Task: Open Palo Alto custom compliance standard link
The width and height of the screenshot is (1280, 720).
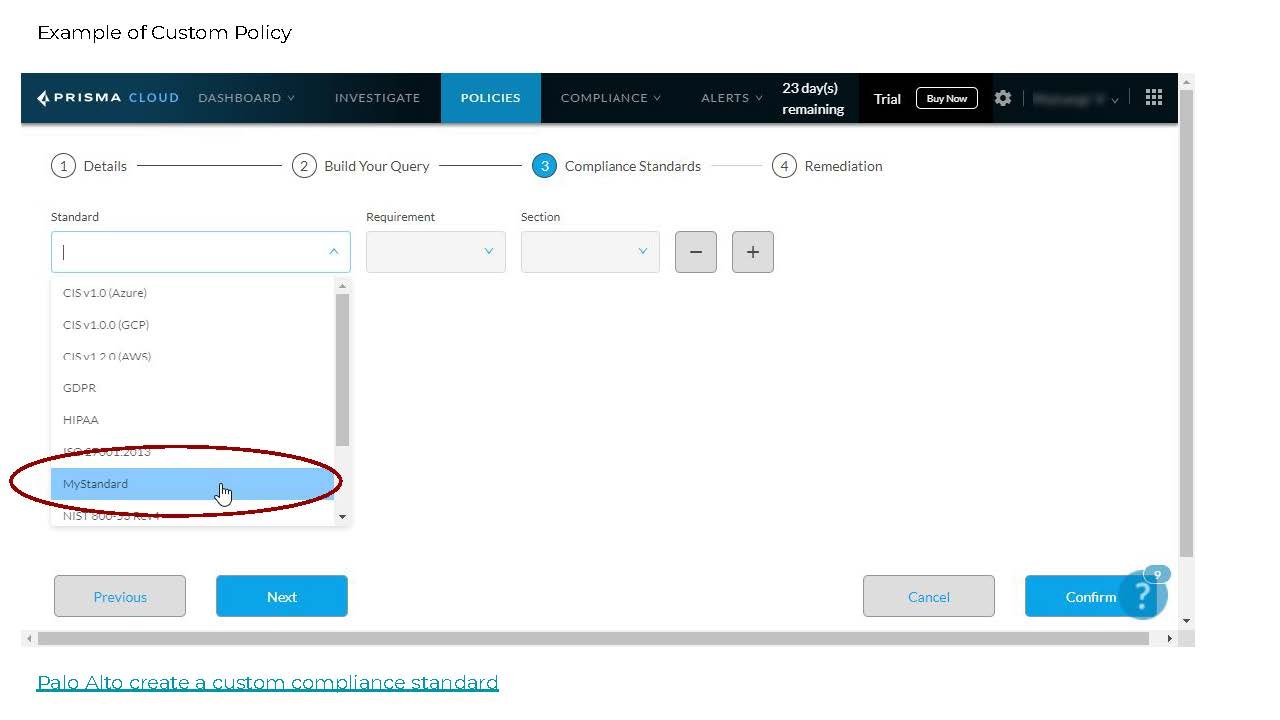Action: [x=267, y=682]
